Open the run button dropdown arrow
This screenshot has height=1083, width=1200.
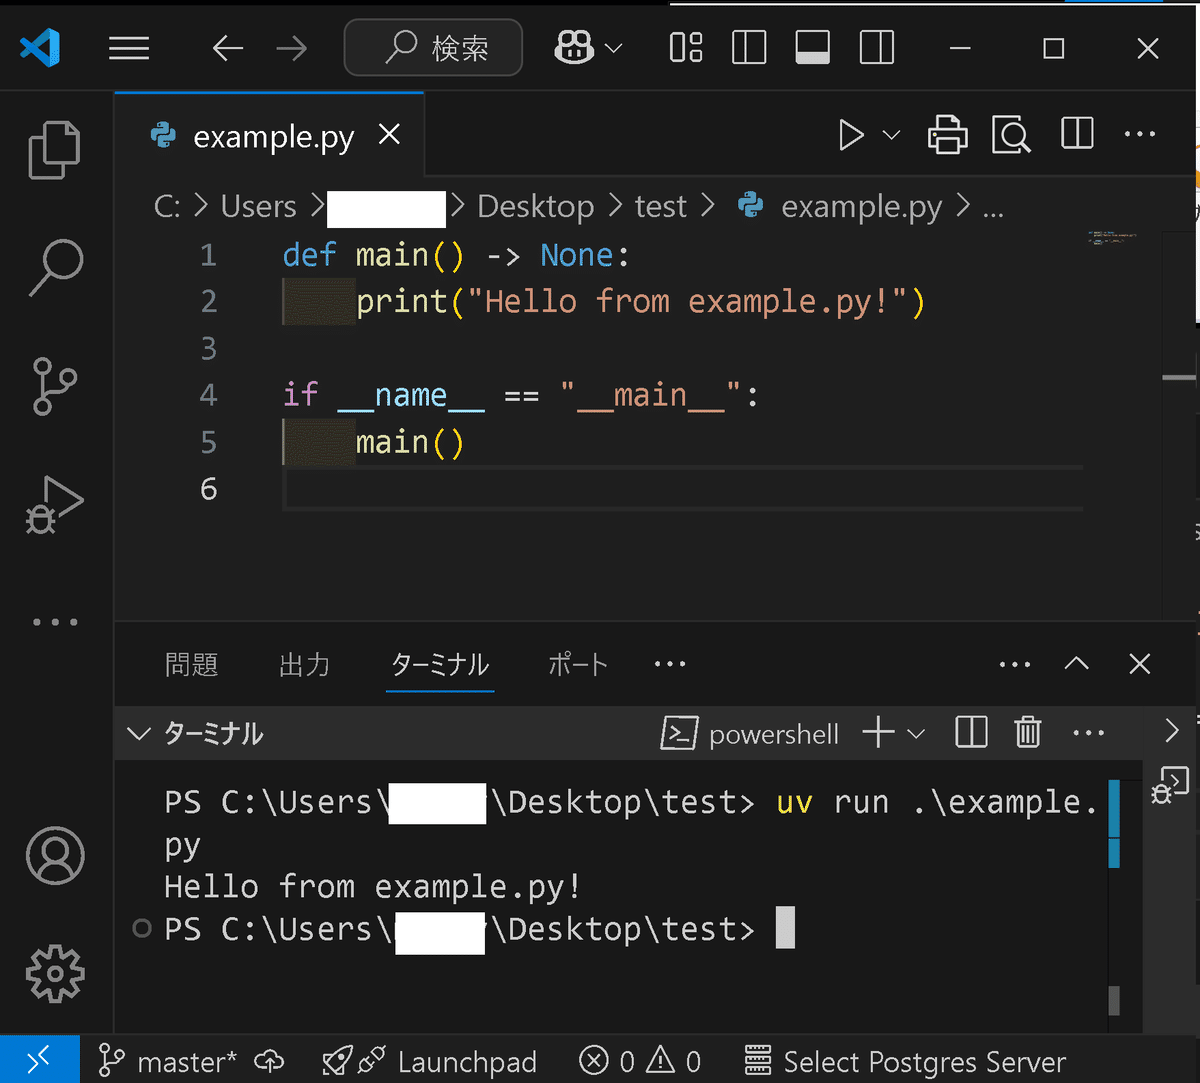891,135
